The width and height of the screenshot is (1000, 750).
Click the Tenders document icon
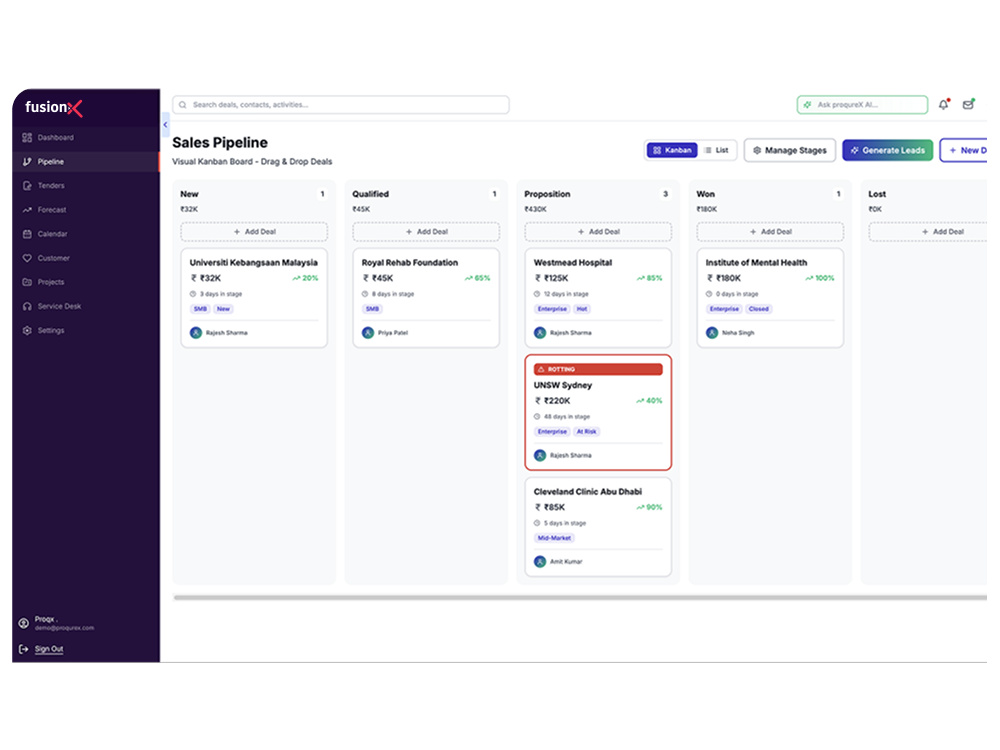27,186
